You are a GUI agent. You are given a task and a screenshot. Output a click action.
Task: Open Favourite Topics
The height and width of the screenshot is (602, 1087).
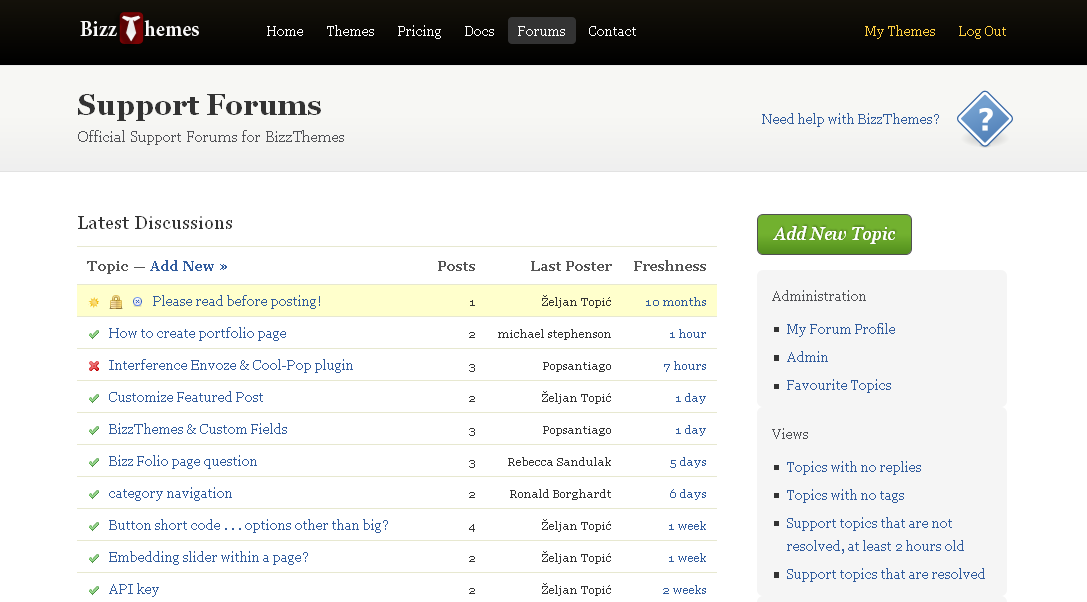(x=839, y=385)
